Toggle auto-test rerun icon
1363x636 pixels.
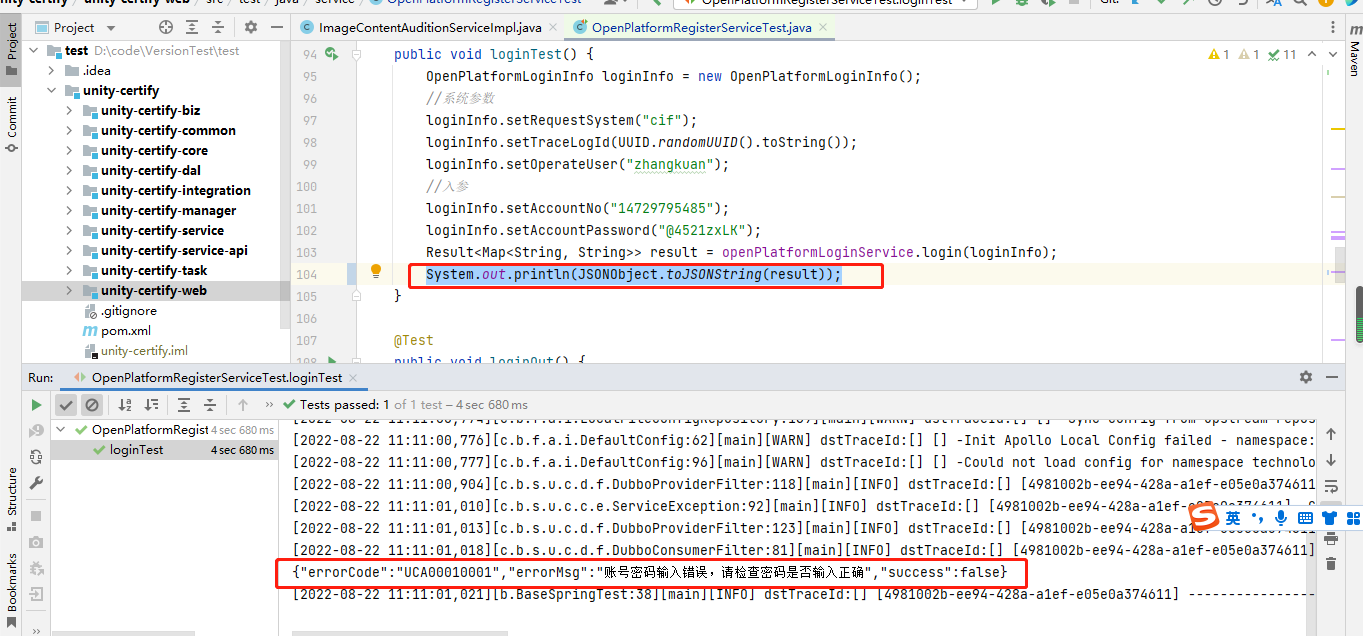tap(36, 457)
